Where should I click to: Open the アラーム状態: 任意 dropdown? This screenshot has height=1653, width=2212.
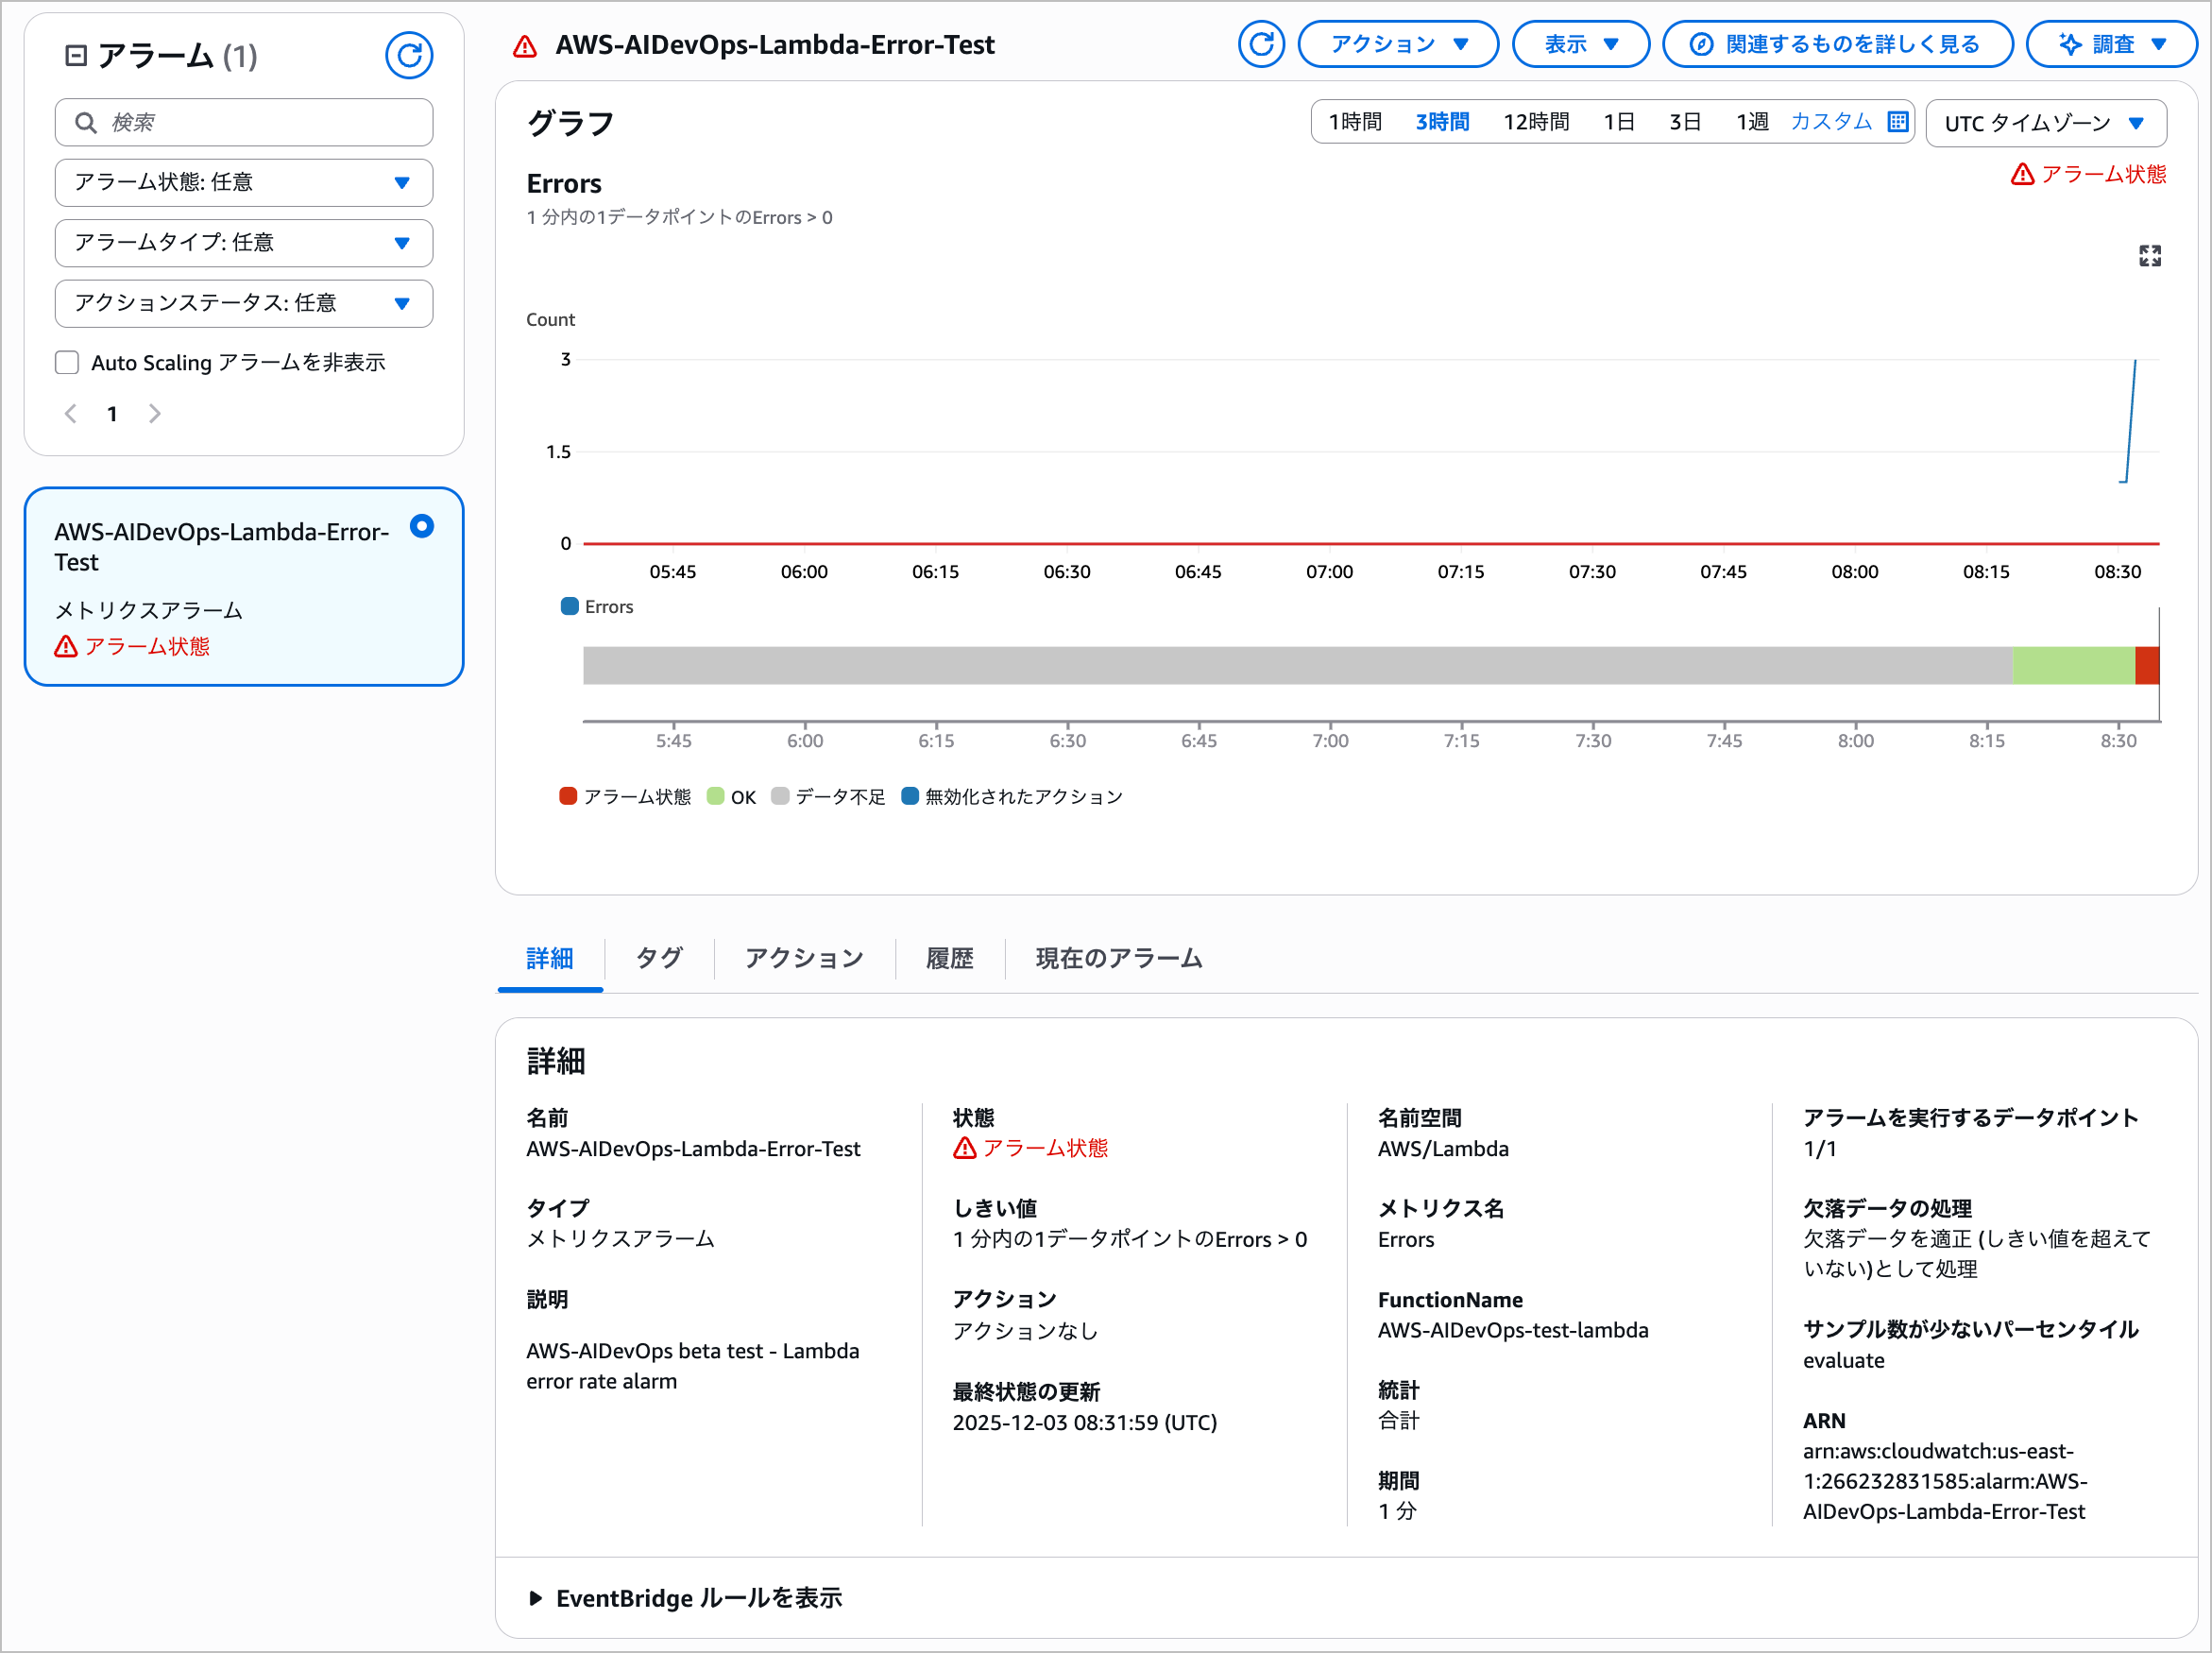coord(243,182)
